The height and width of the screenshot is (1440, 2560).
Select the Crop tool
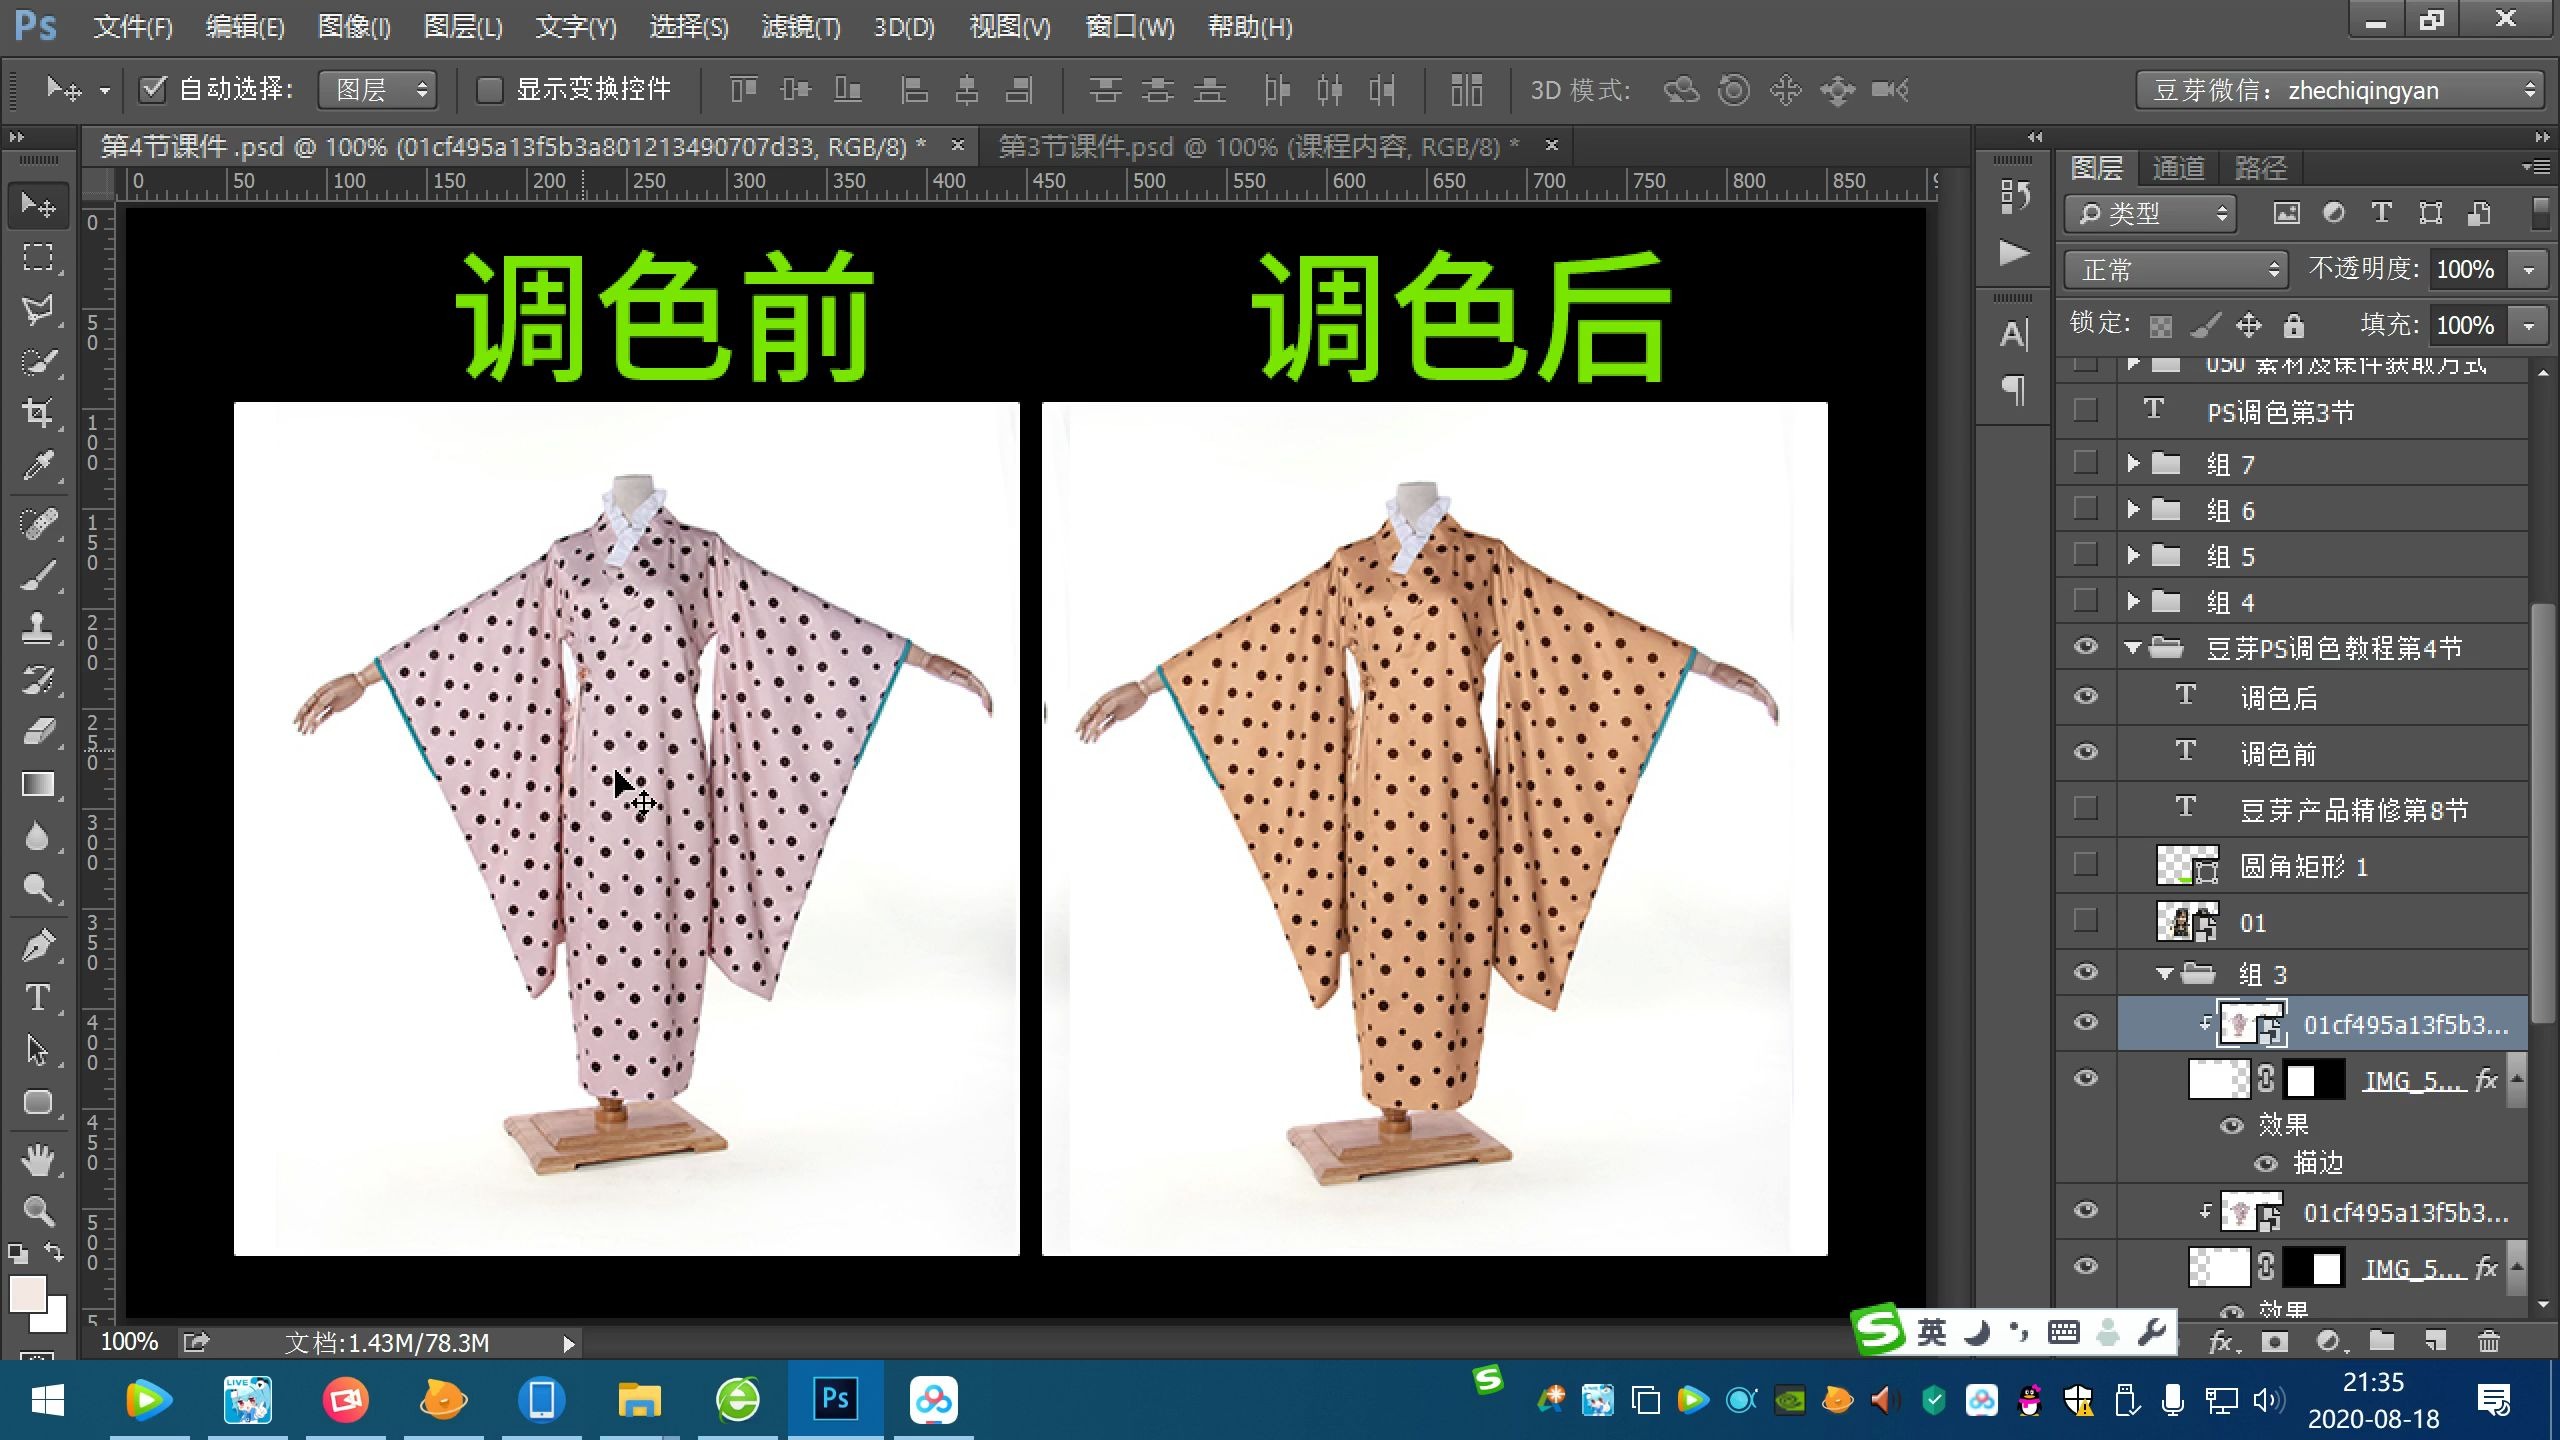pyautogui.click(x=38, y=412)
